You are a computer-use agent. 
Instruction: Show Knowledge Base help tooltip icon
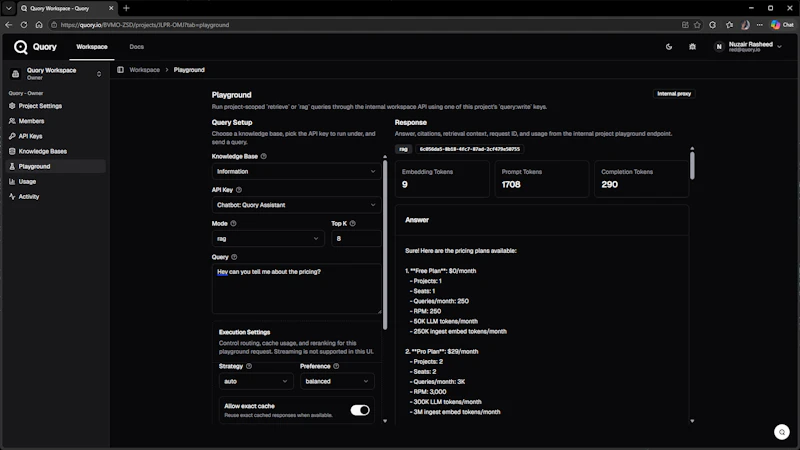(264, 157)
